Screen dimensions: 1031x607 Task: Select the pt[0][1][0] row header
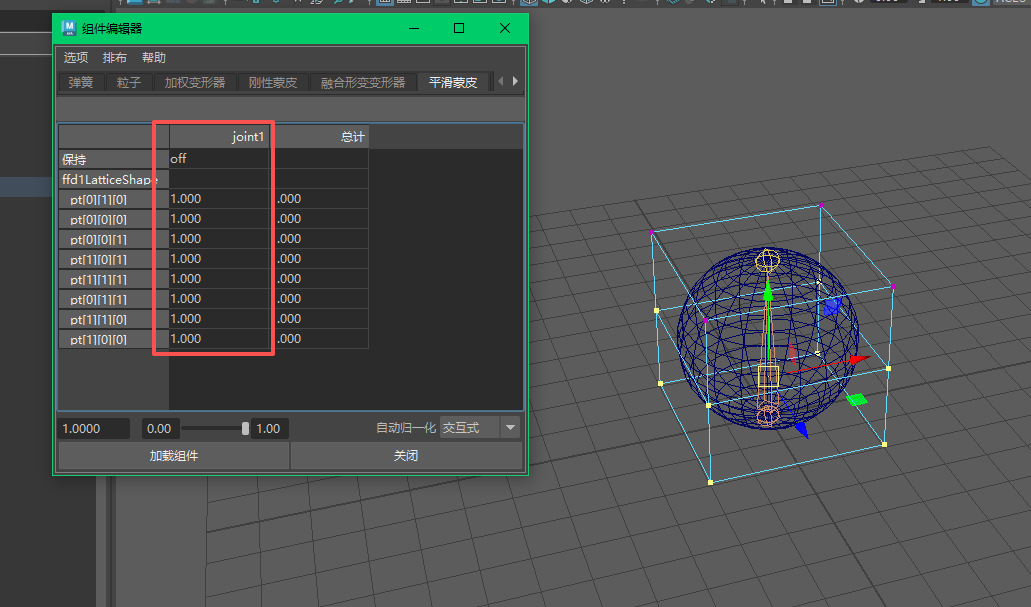point(114,199)
